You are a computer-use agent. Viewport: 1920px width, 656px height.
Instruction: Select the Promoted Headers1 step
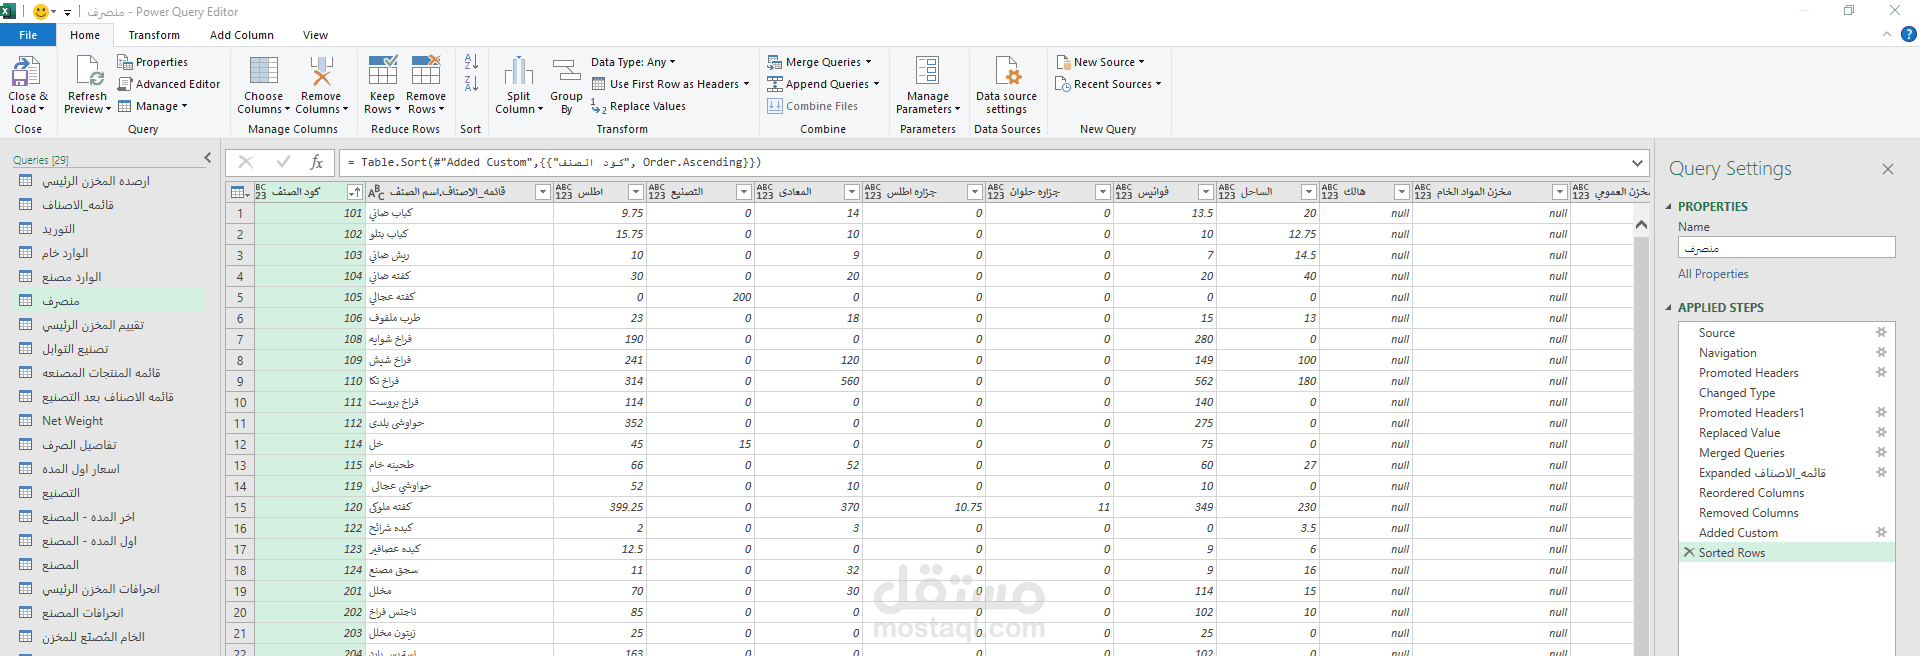click(x=1751, y=413)
